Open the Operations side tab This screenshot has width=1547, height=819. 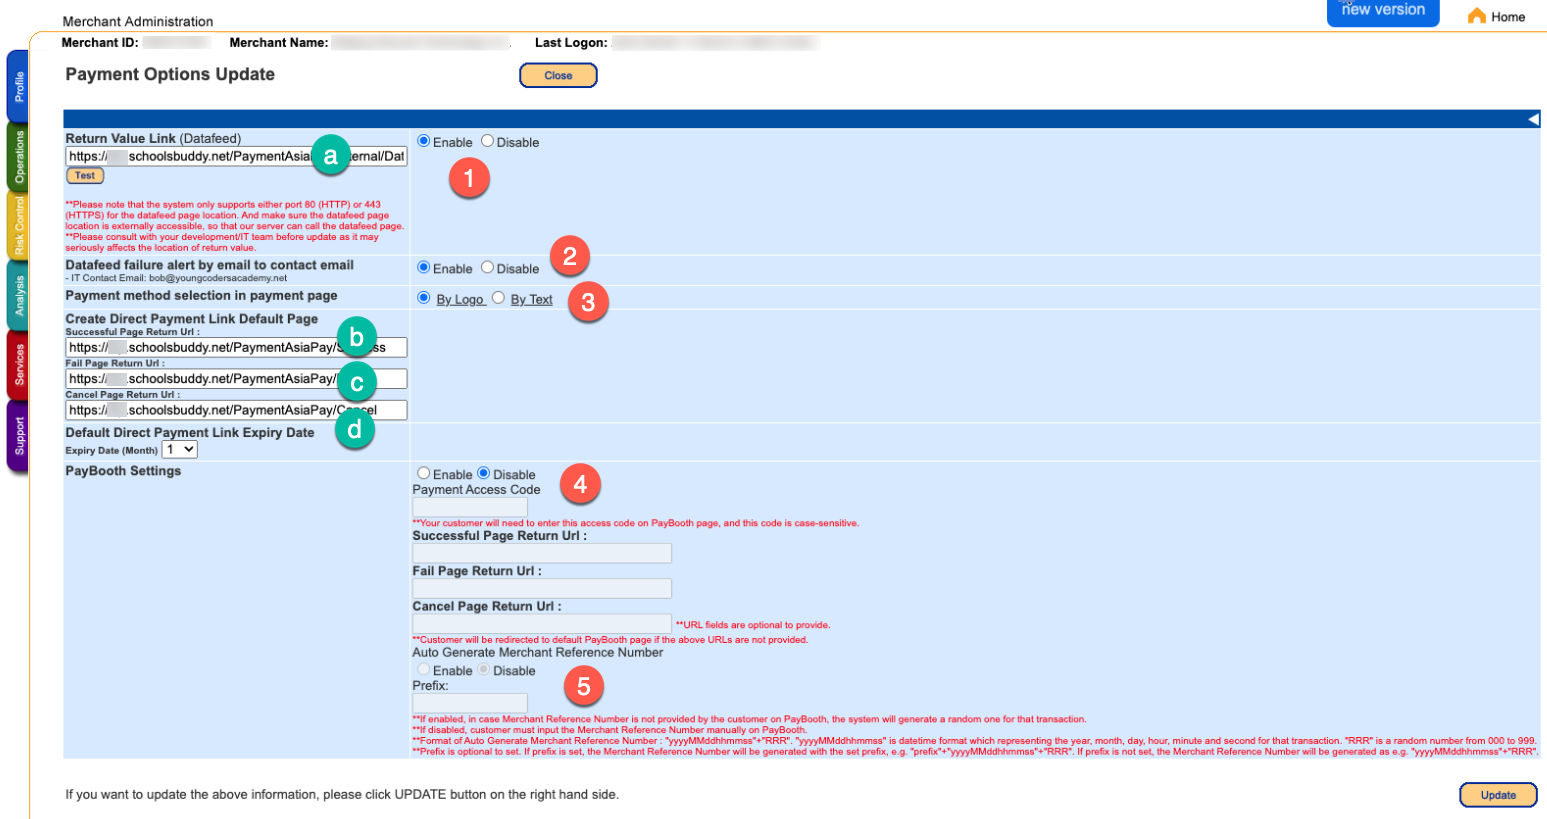pyautogui.click(x=19, y=157)
